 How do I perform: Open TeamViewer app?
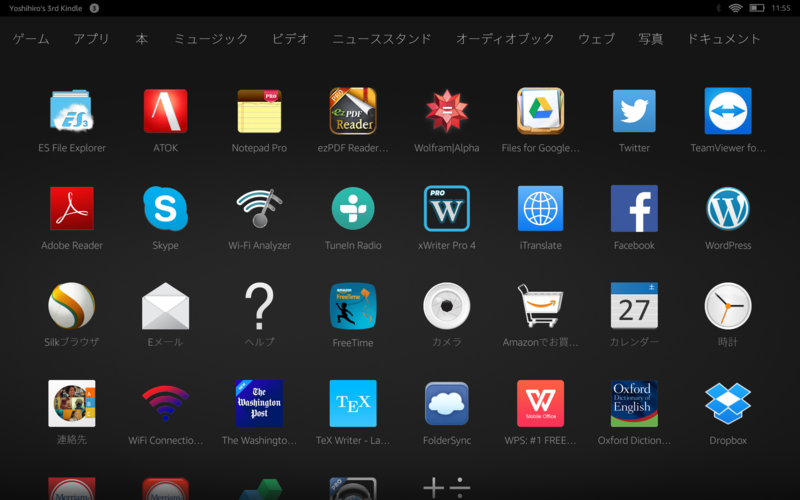728,111
